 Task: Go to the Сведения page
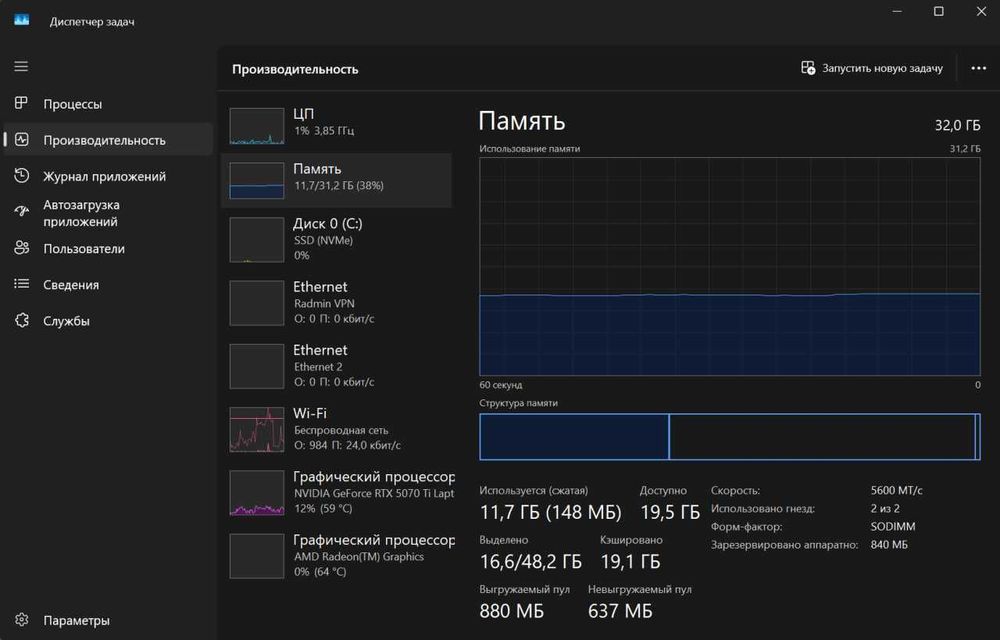coord(108,285)
